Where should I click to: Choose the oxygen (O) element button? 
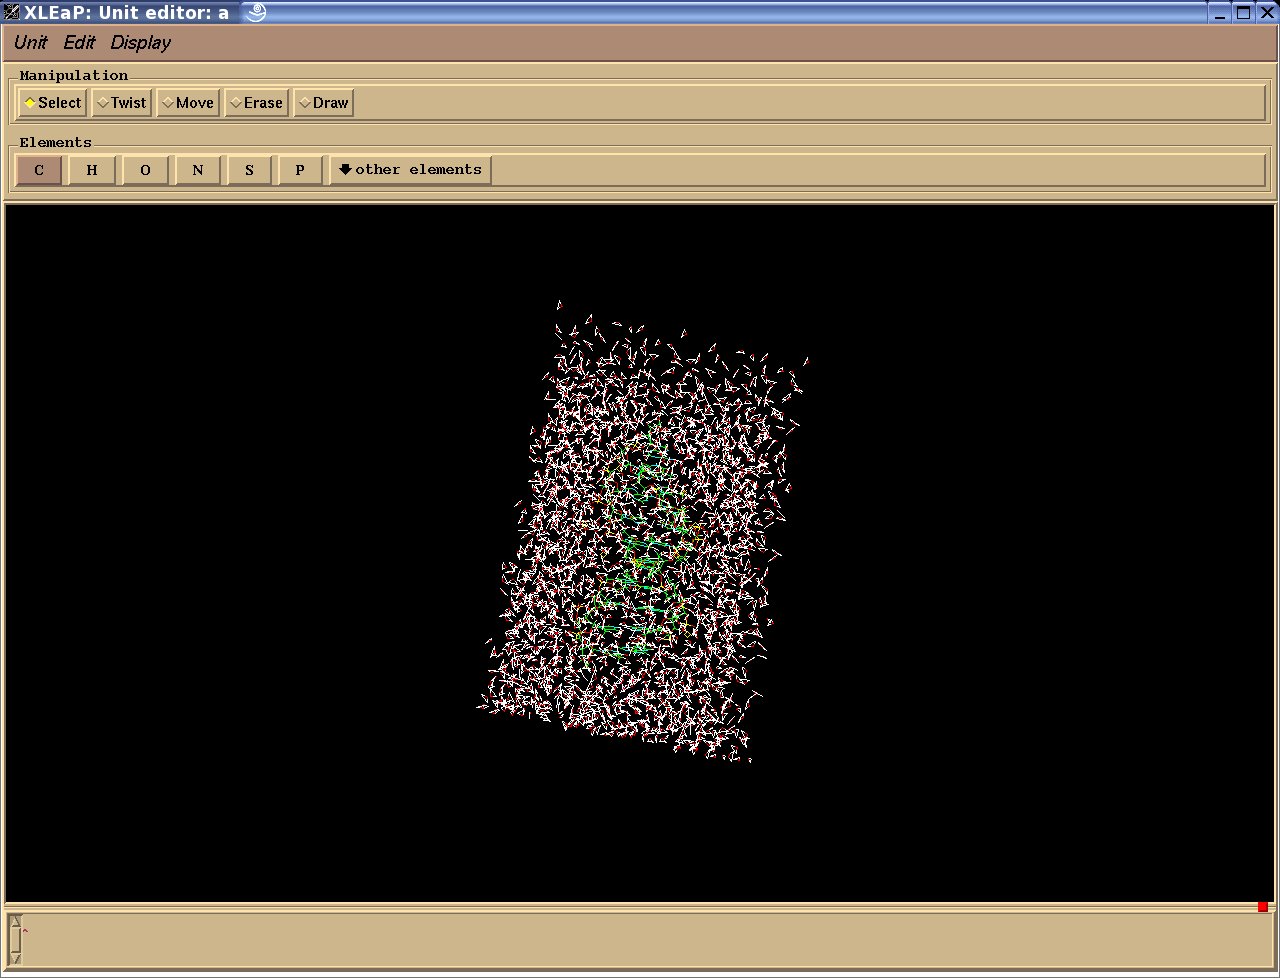point(145,170)
